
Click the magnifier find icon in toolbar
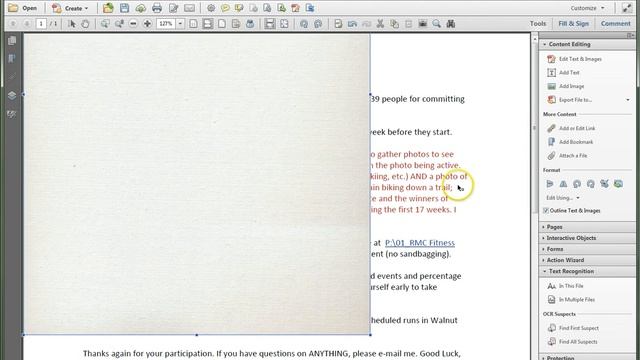[x=436, y=24]
